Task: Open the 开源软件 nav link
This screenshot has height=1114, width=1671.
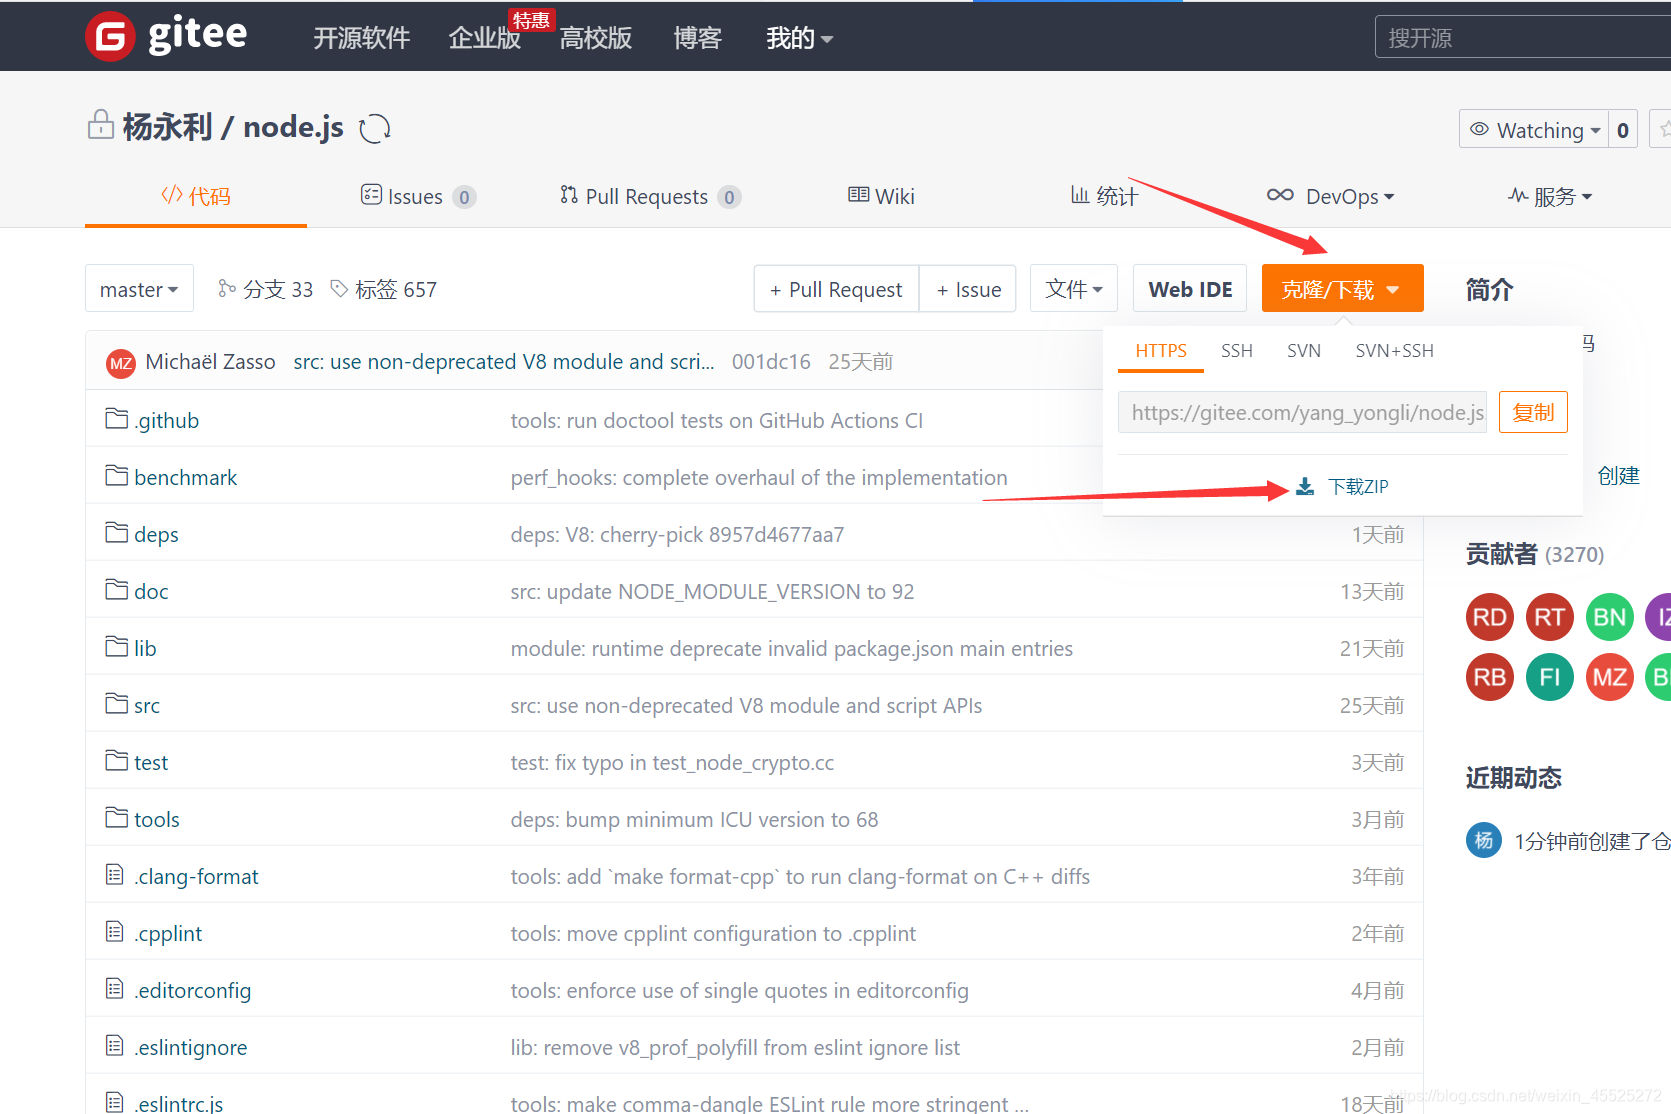Action: click(x=362, y=38)
